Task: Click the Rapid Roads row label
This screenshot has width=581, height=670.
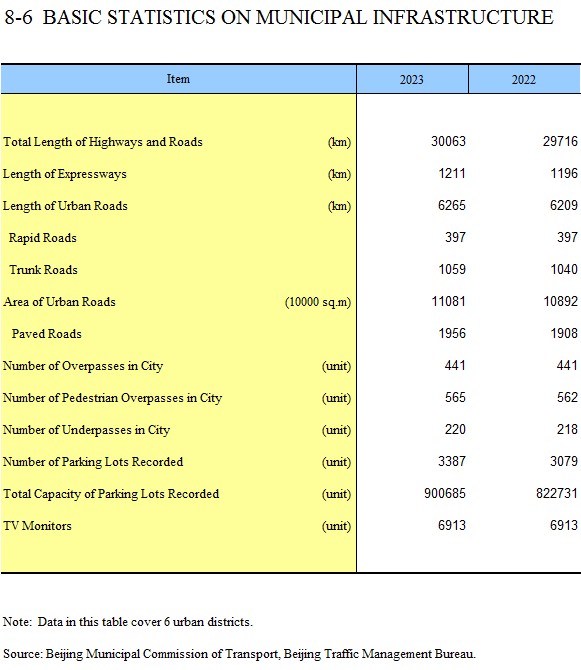Action: point(43,238)
